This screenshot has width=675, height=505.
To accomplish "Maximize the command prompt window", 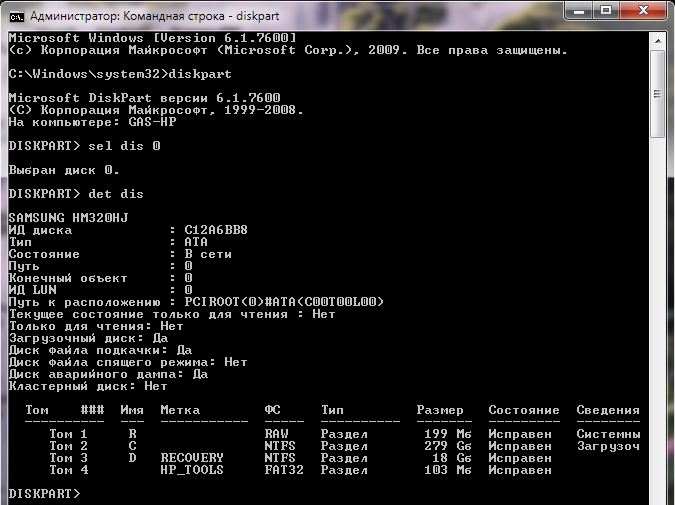I will (606, 11).
